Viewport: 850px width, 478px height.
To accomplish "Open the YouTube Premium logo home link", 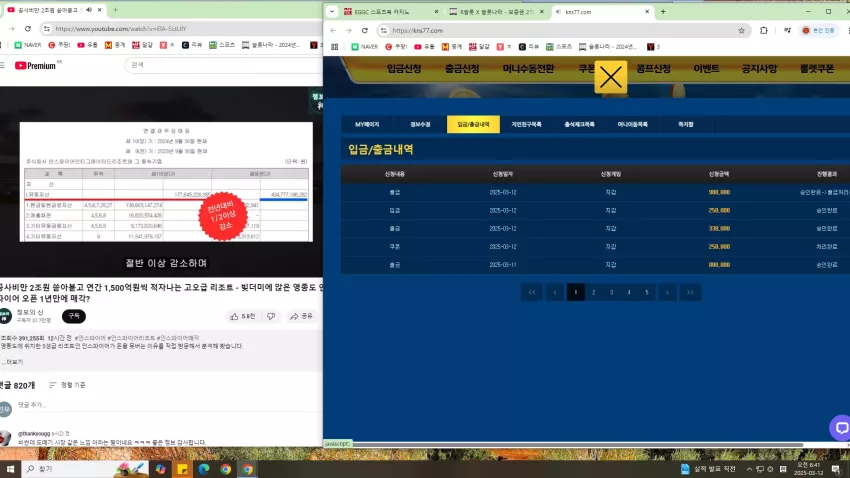I will (35, 66).
